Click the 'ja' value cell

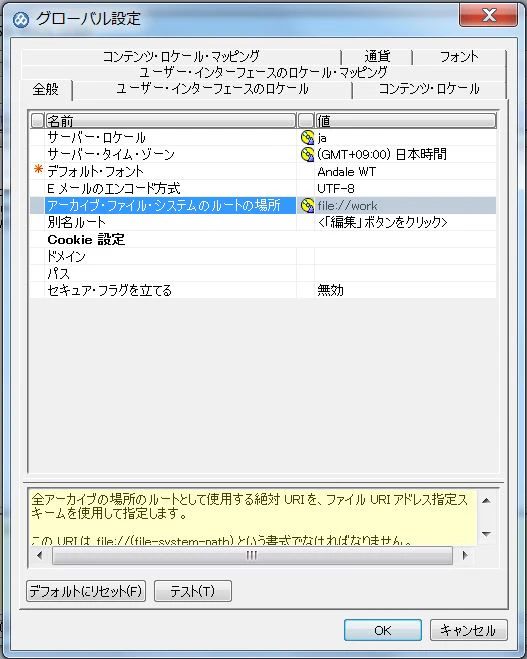click(x=406, y=137)
